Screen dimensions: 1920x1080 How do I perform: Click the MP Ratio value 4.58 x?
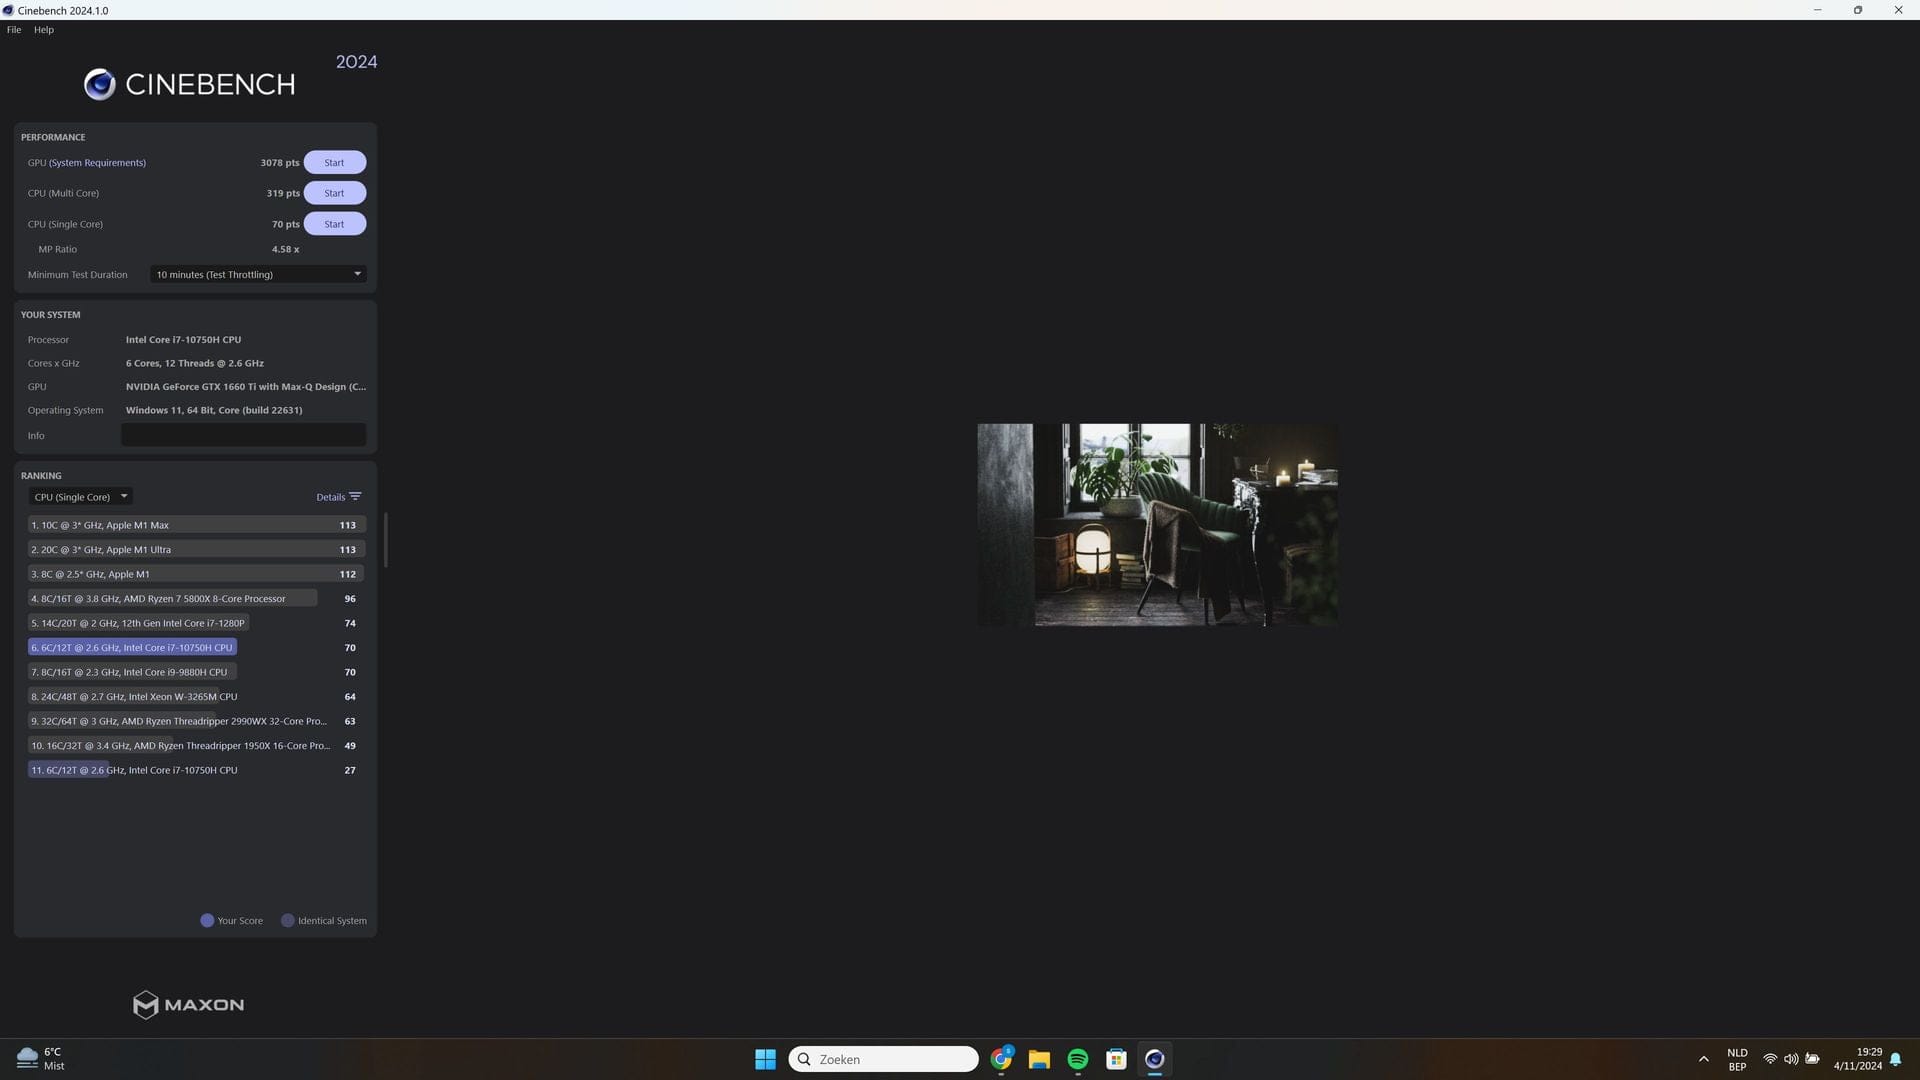(285, 249)
